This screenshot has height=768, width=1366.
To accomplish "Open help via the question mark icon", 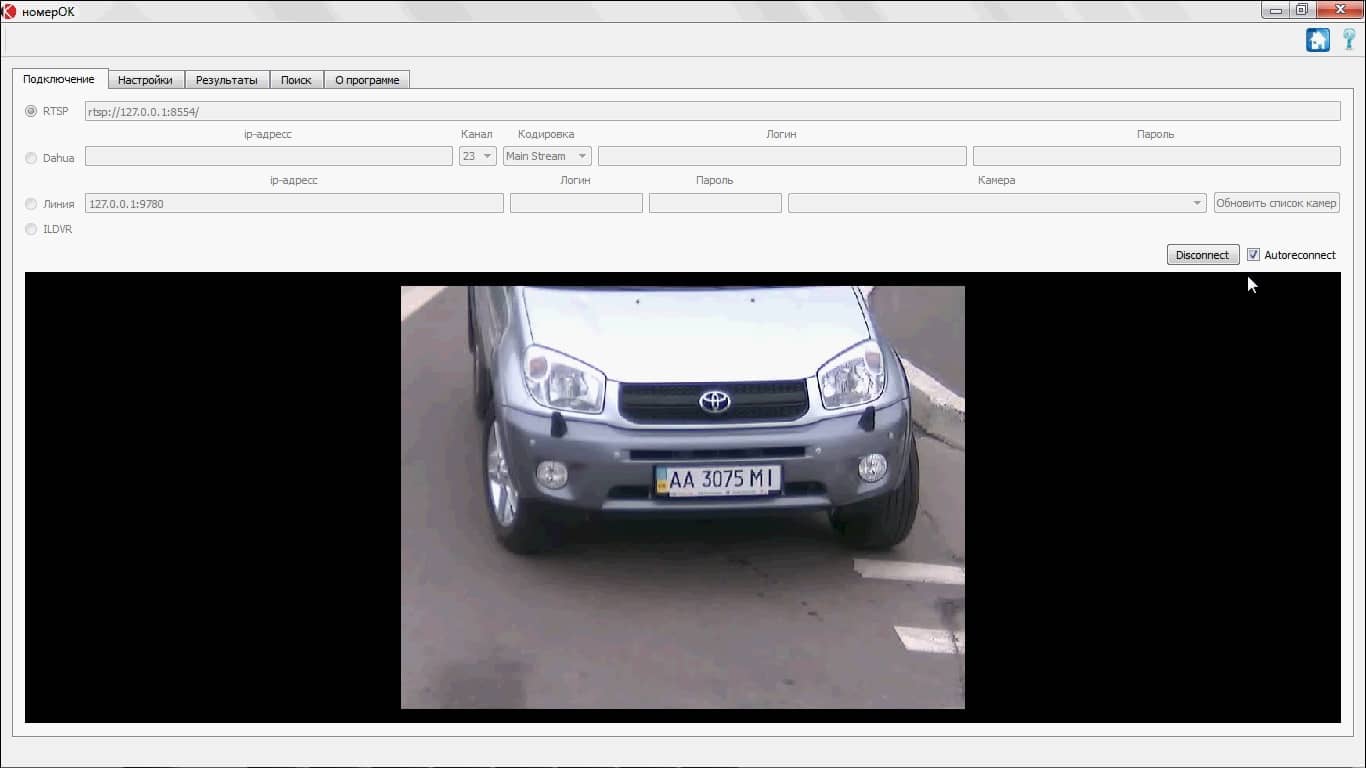I will (x=1349, y=40).
